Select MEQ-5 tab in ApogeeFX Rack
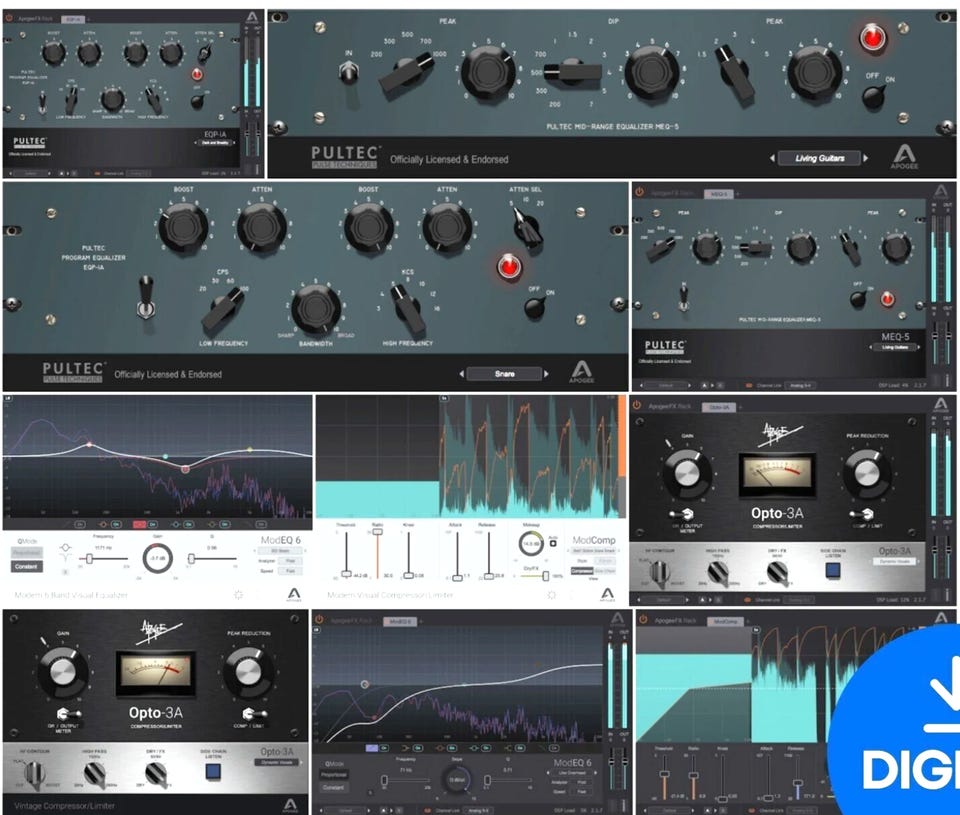This screenshot has height=815, width=960. click(x=719, y=193)
